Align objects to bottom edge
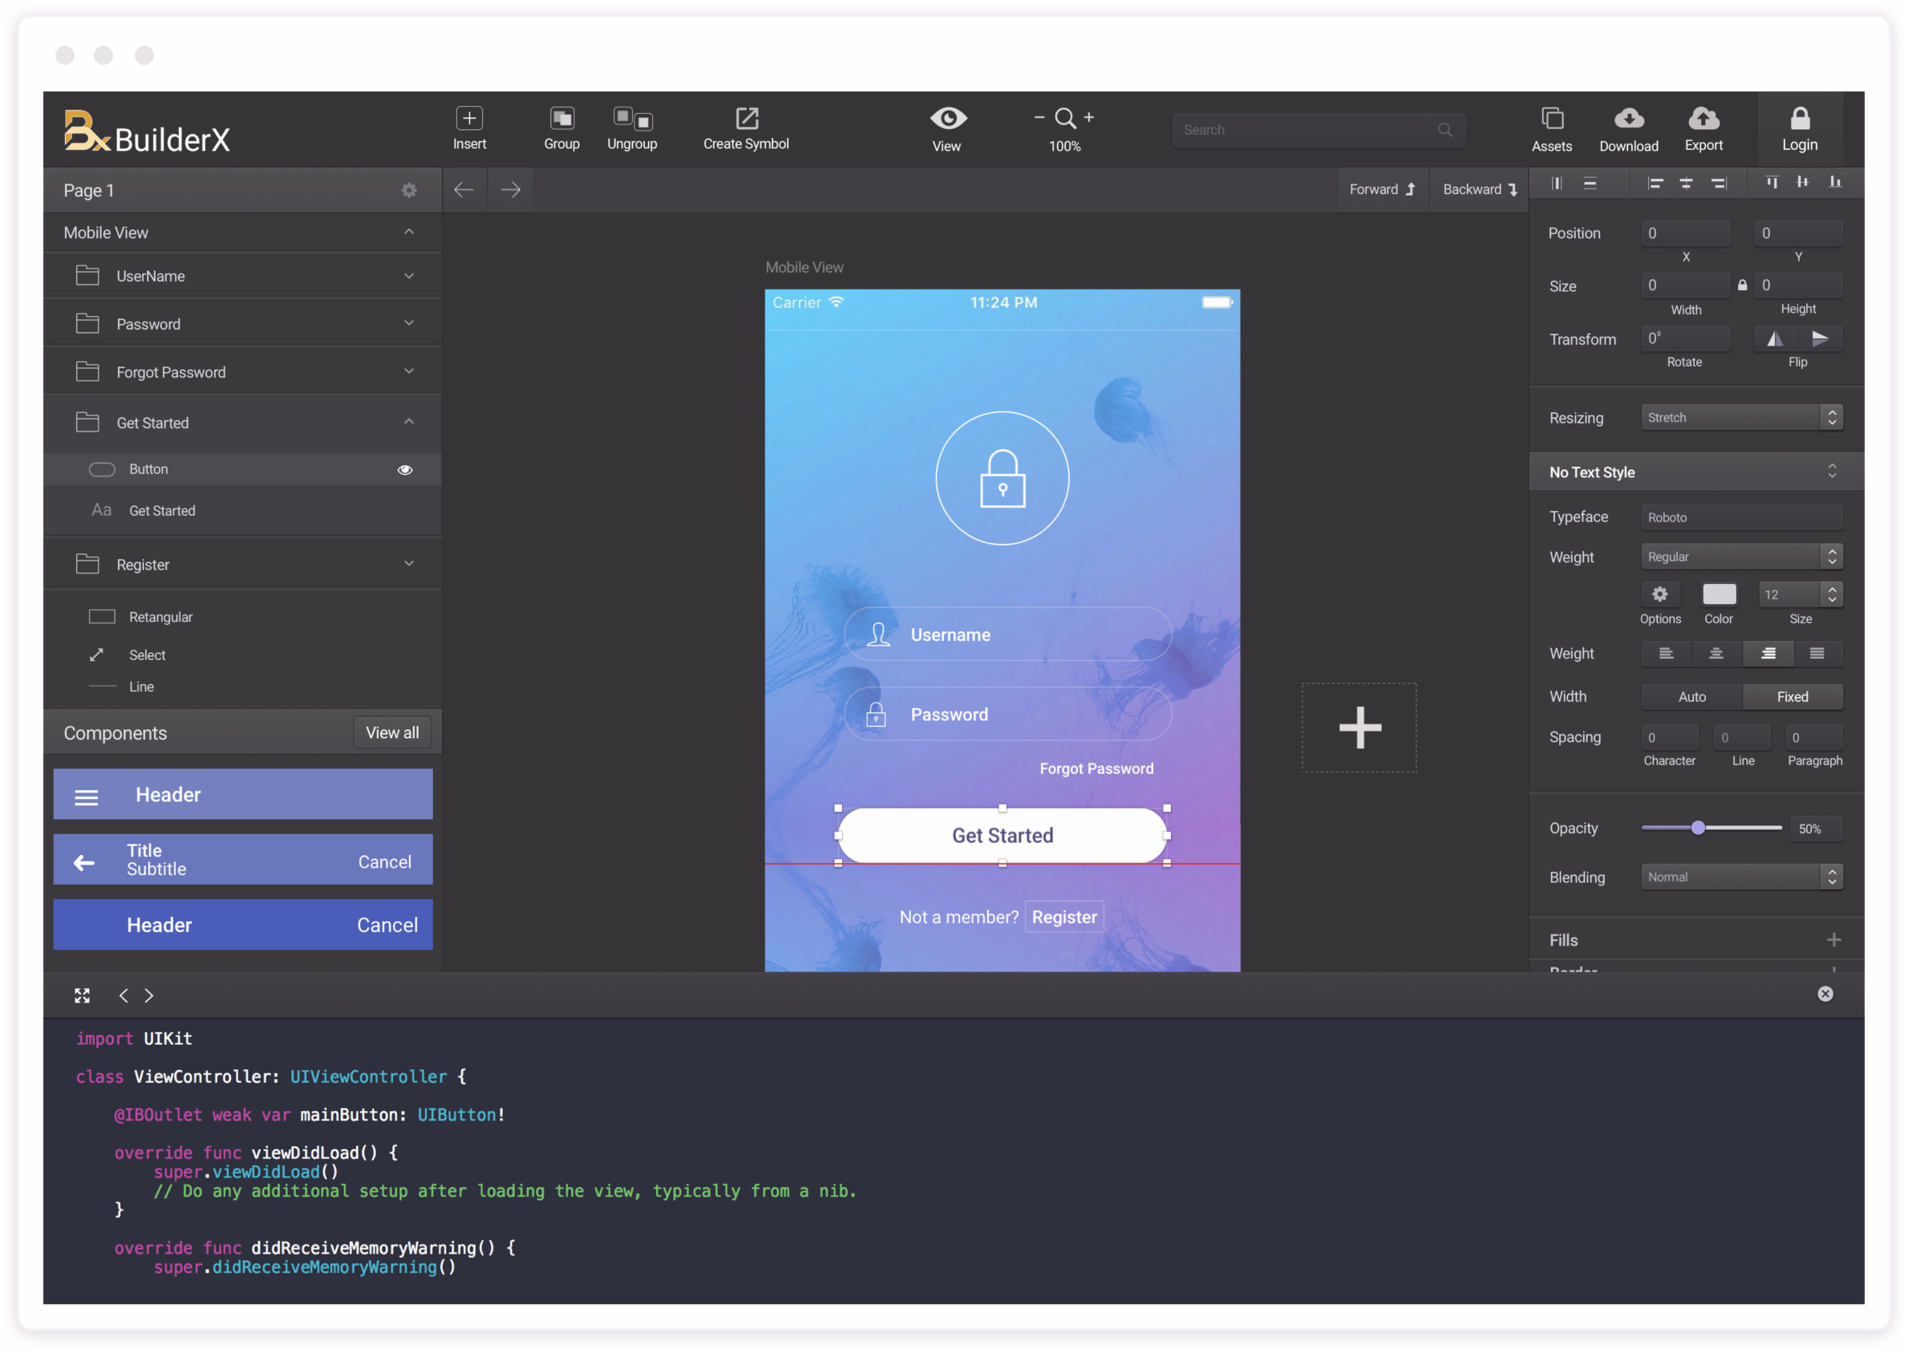This screenshot has height=1350, width=1908. 1835,183
